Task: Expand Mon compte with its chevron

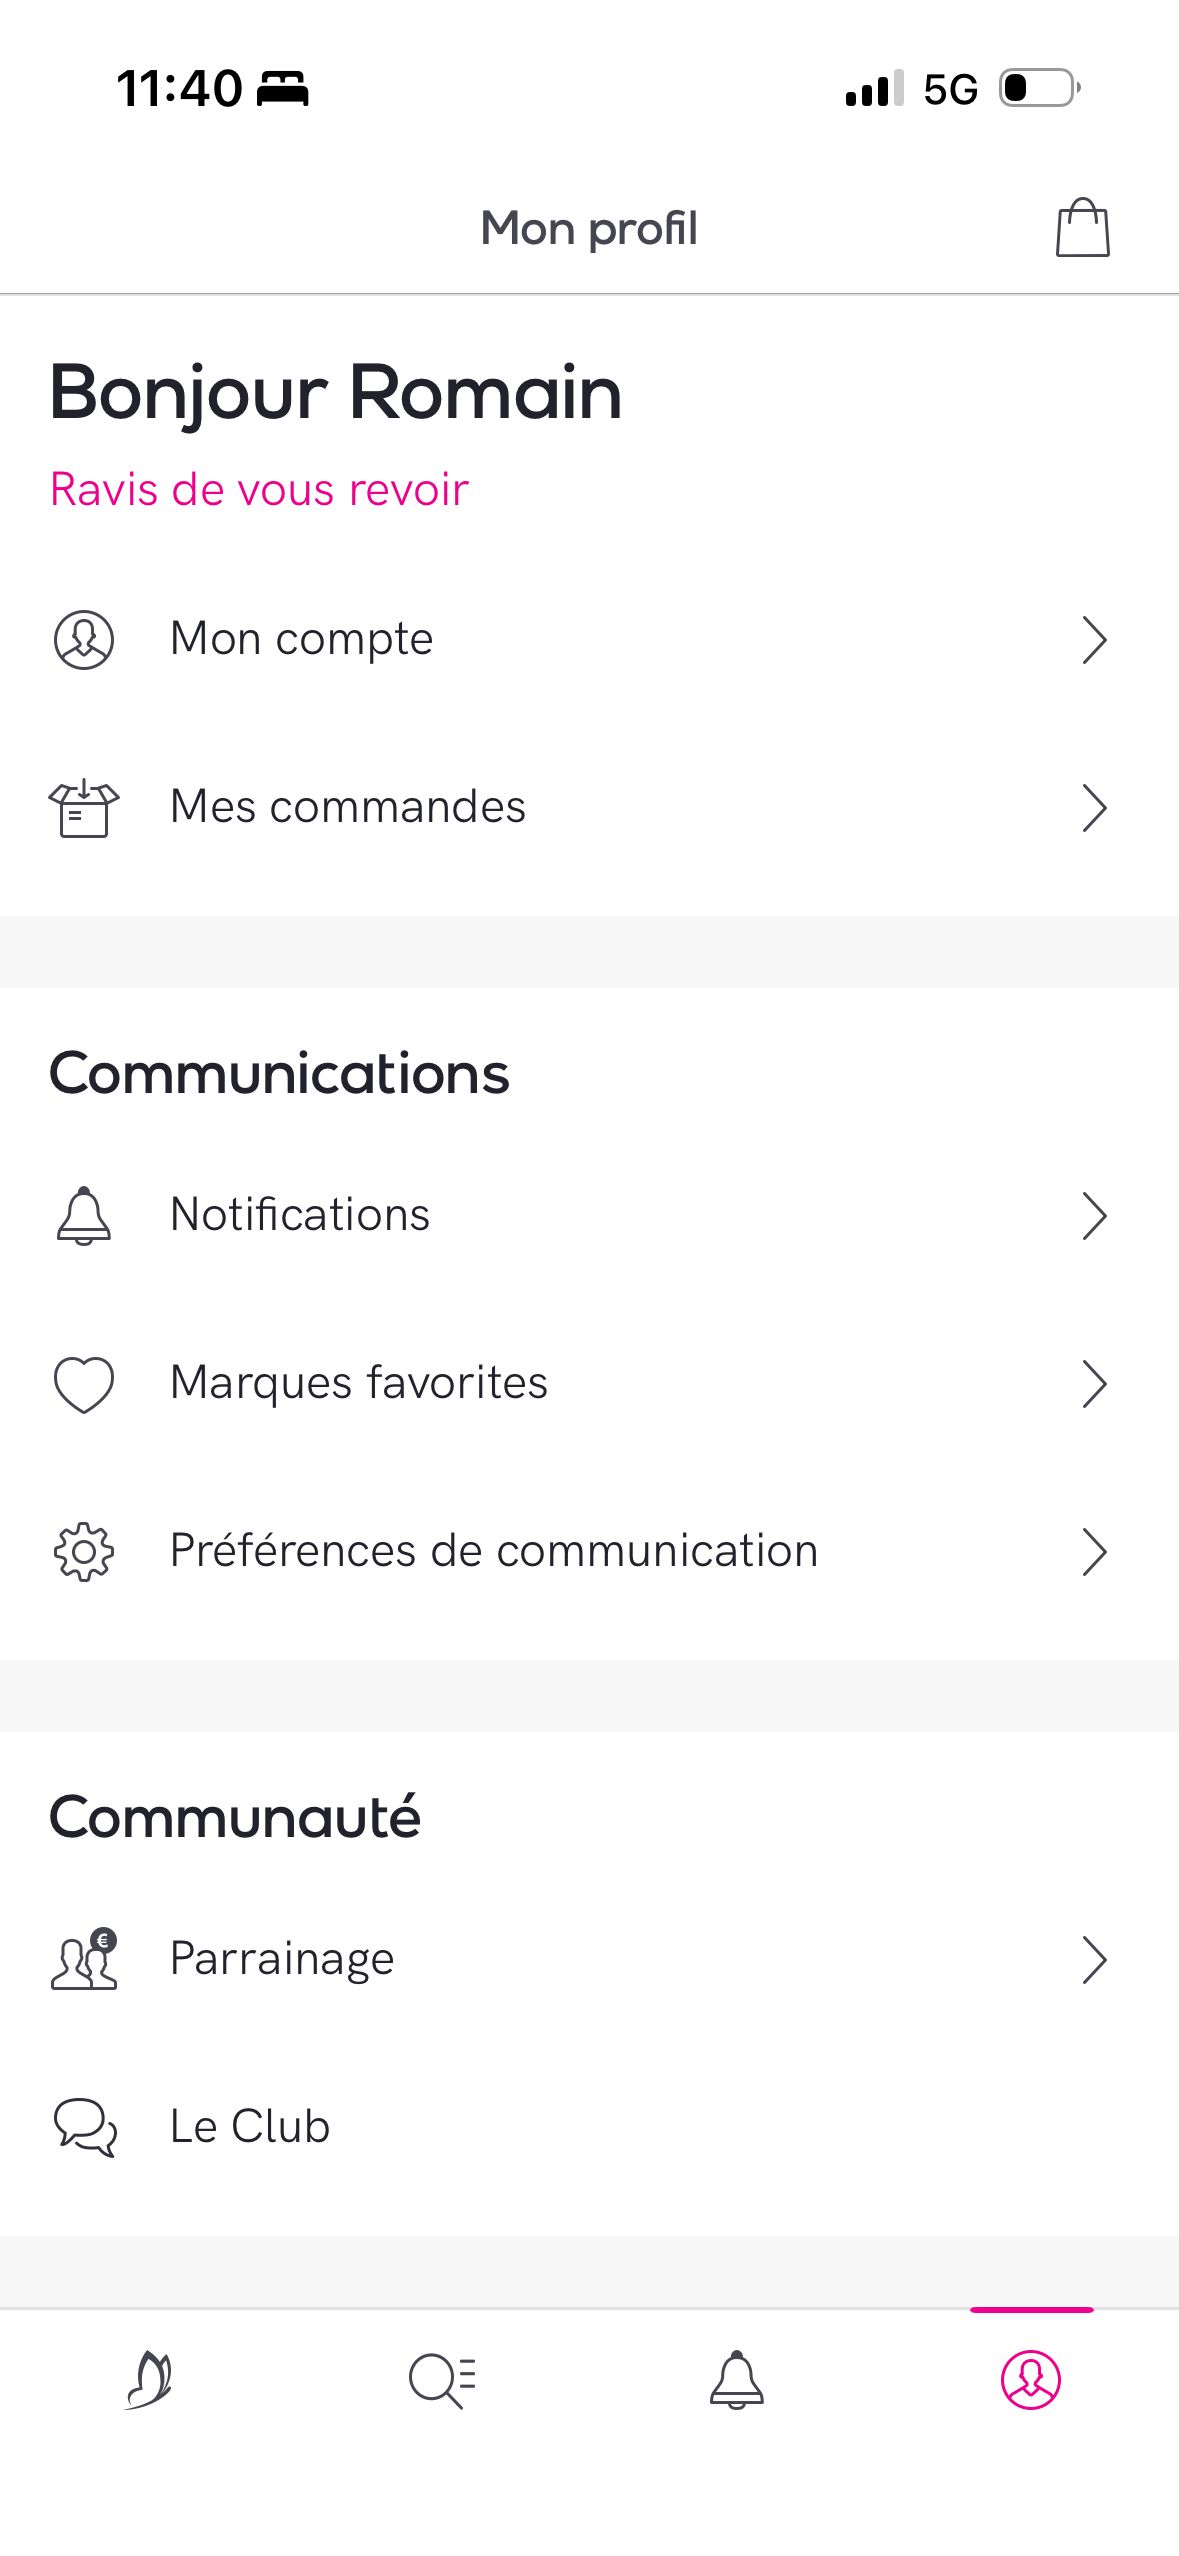Action: coord(1095,640)
